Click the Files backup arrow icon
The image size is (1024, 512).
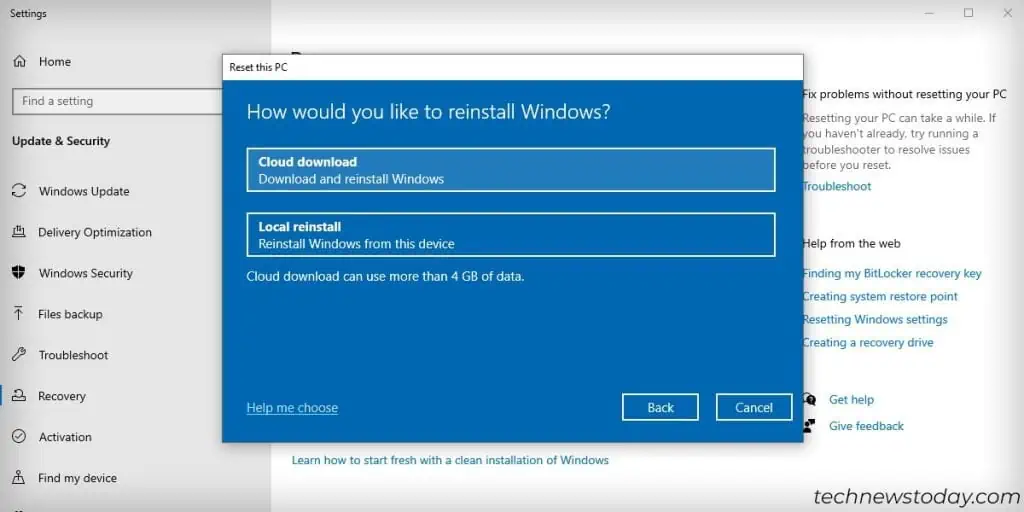[19, 313]
